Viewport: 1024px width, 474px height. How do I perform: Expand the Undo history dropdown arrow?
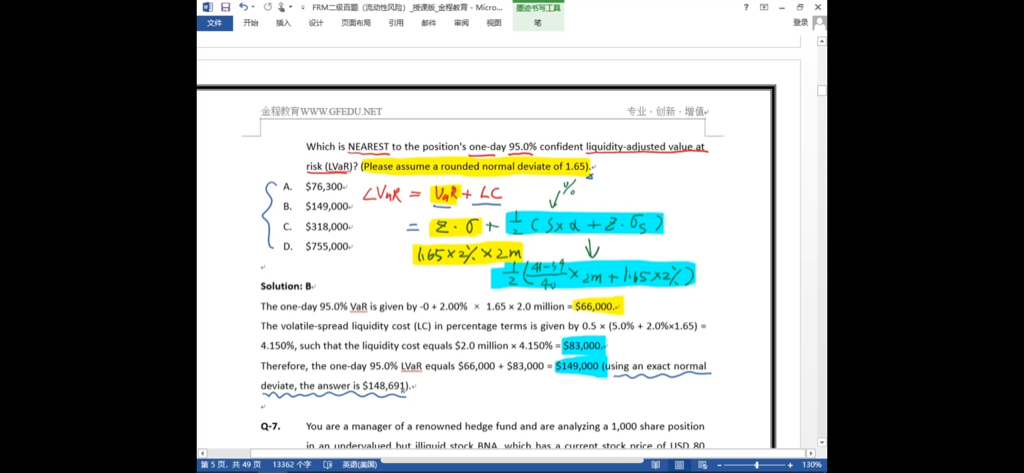[254, 7]
